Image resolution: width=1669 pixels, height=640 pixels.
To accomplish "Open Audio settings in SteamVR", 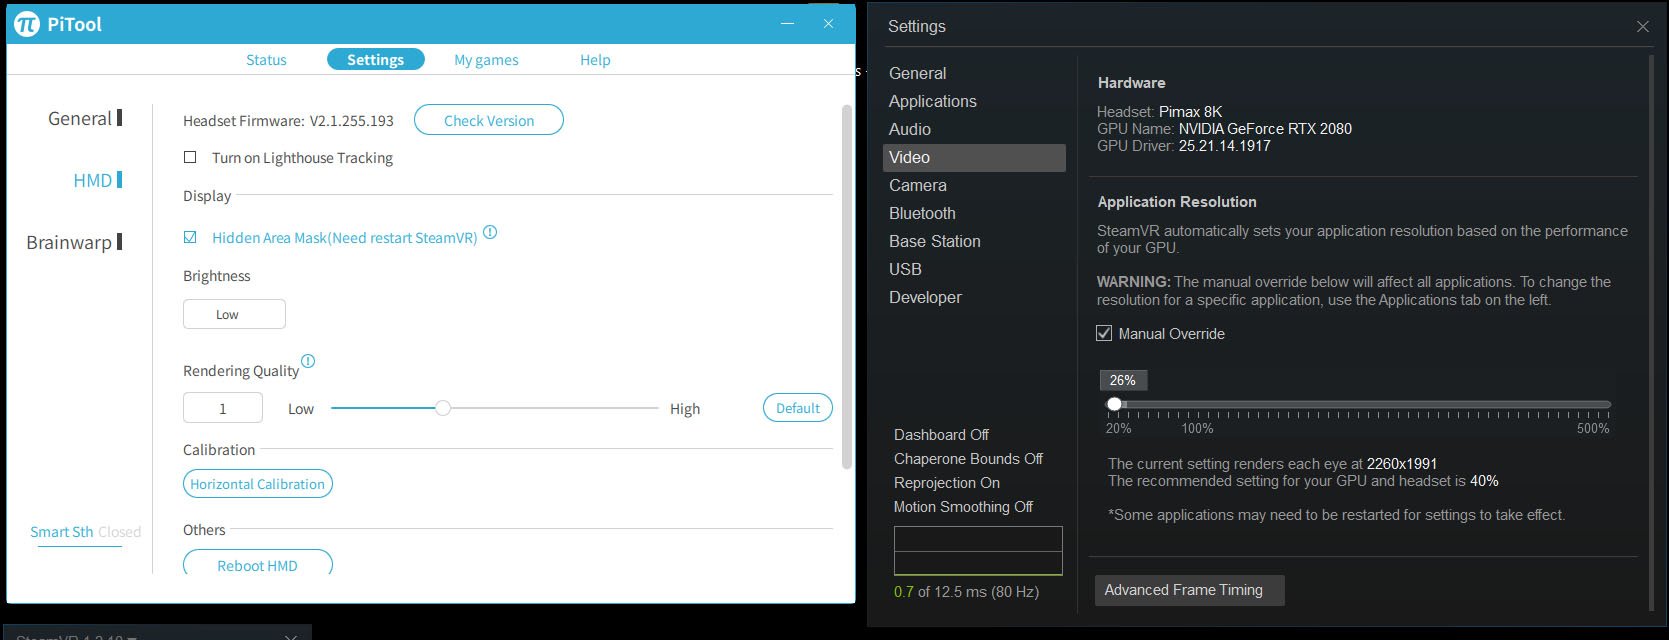I will tap(909, 129).
